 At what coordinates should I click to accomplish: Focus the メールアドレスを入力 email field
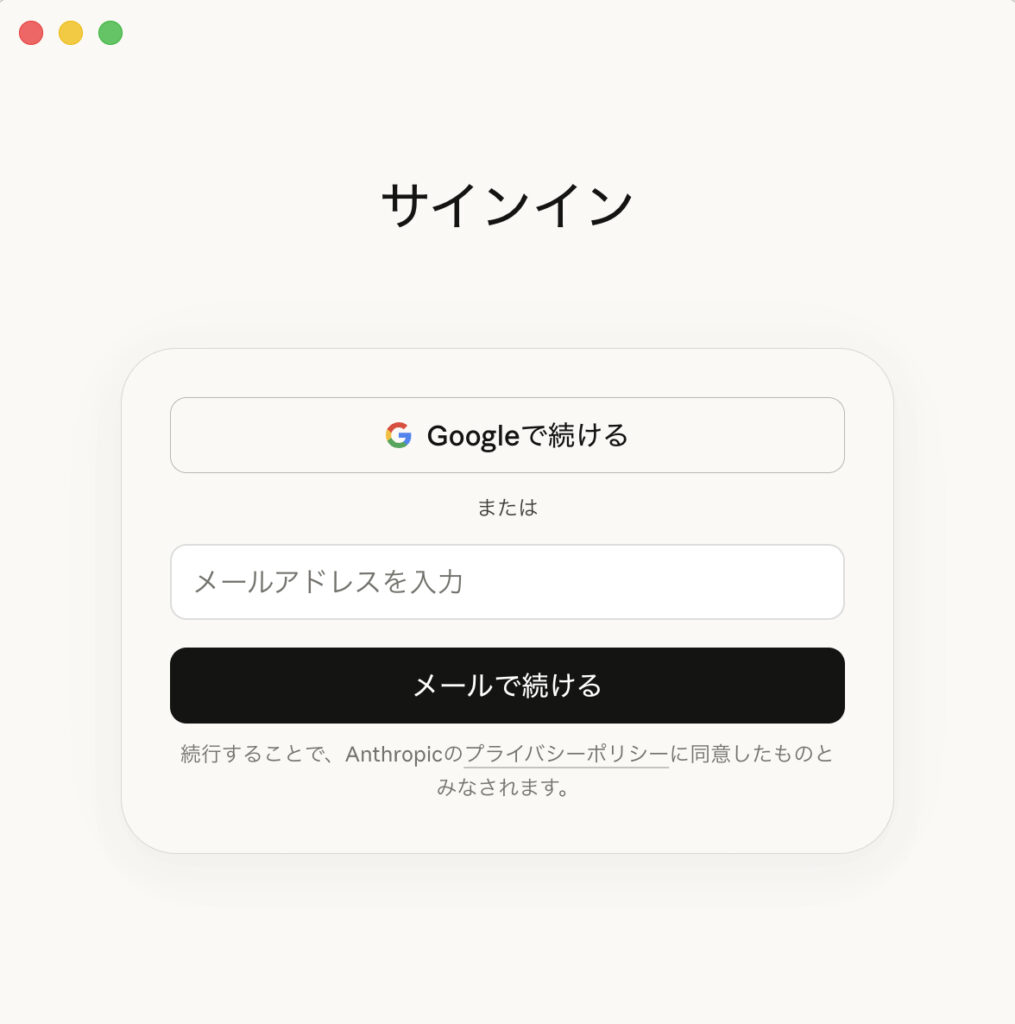click(x=507, y=582)
